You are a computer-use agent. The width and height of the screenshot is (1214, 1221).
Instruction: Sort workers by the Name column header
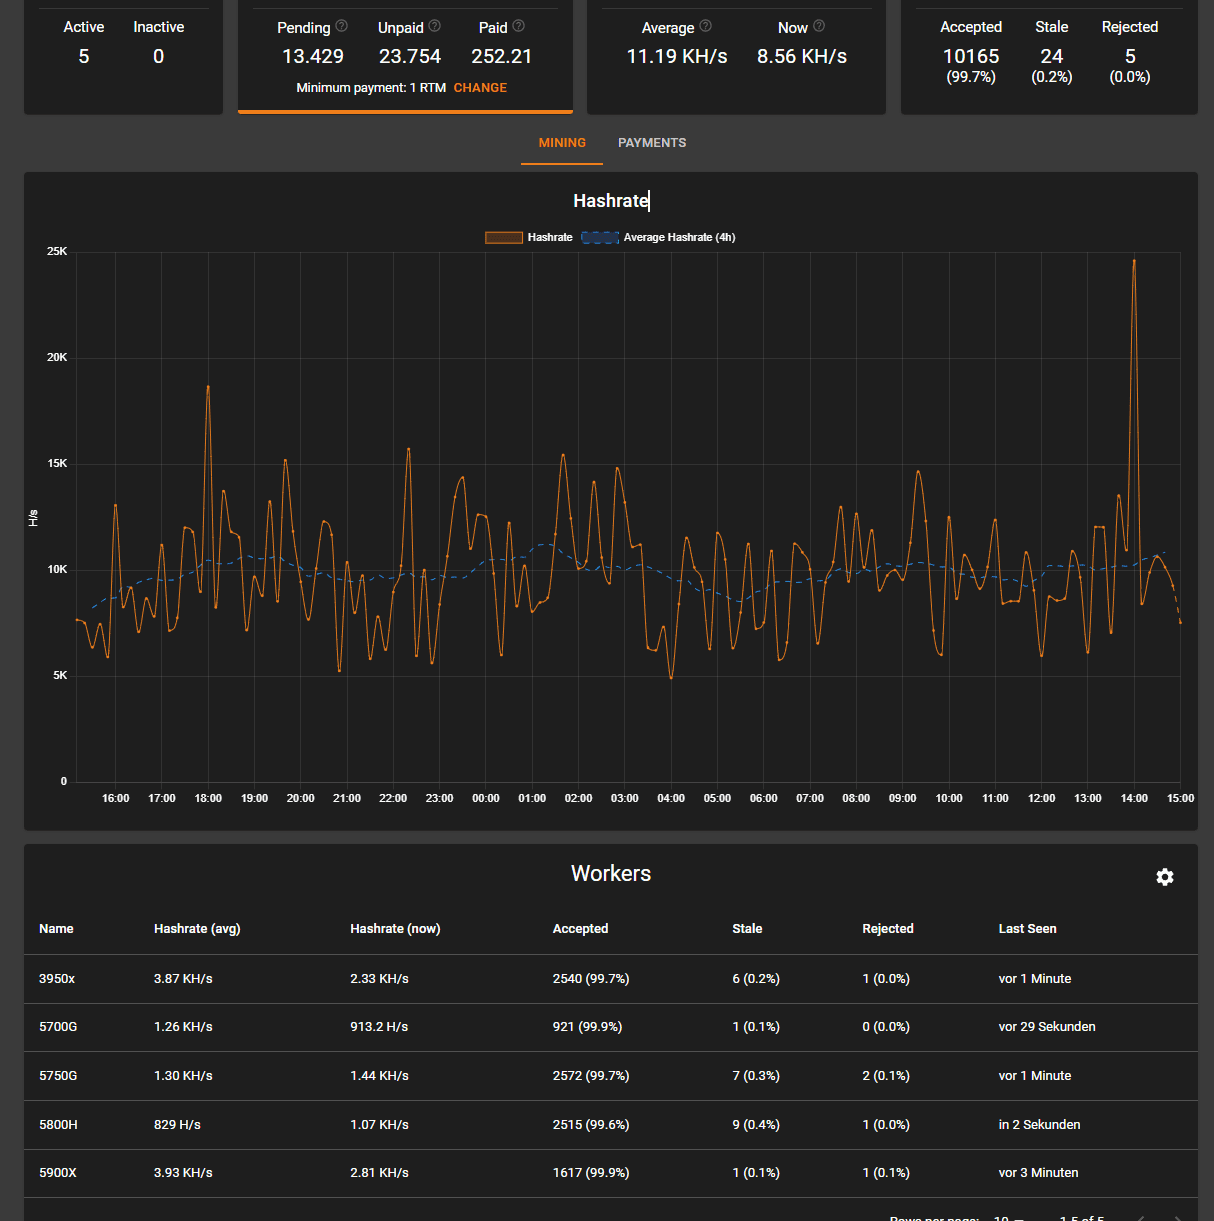point(56,929)
